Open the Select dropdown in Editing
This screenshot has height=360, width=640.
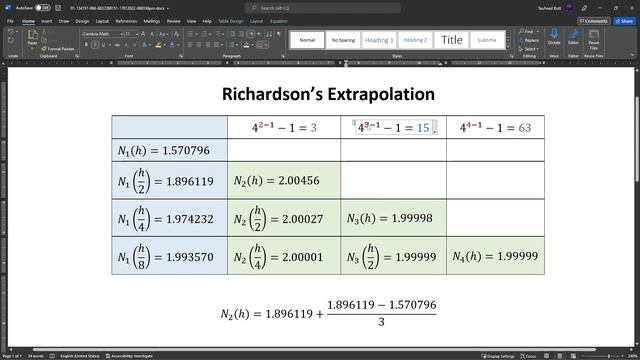pos(529,49)
